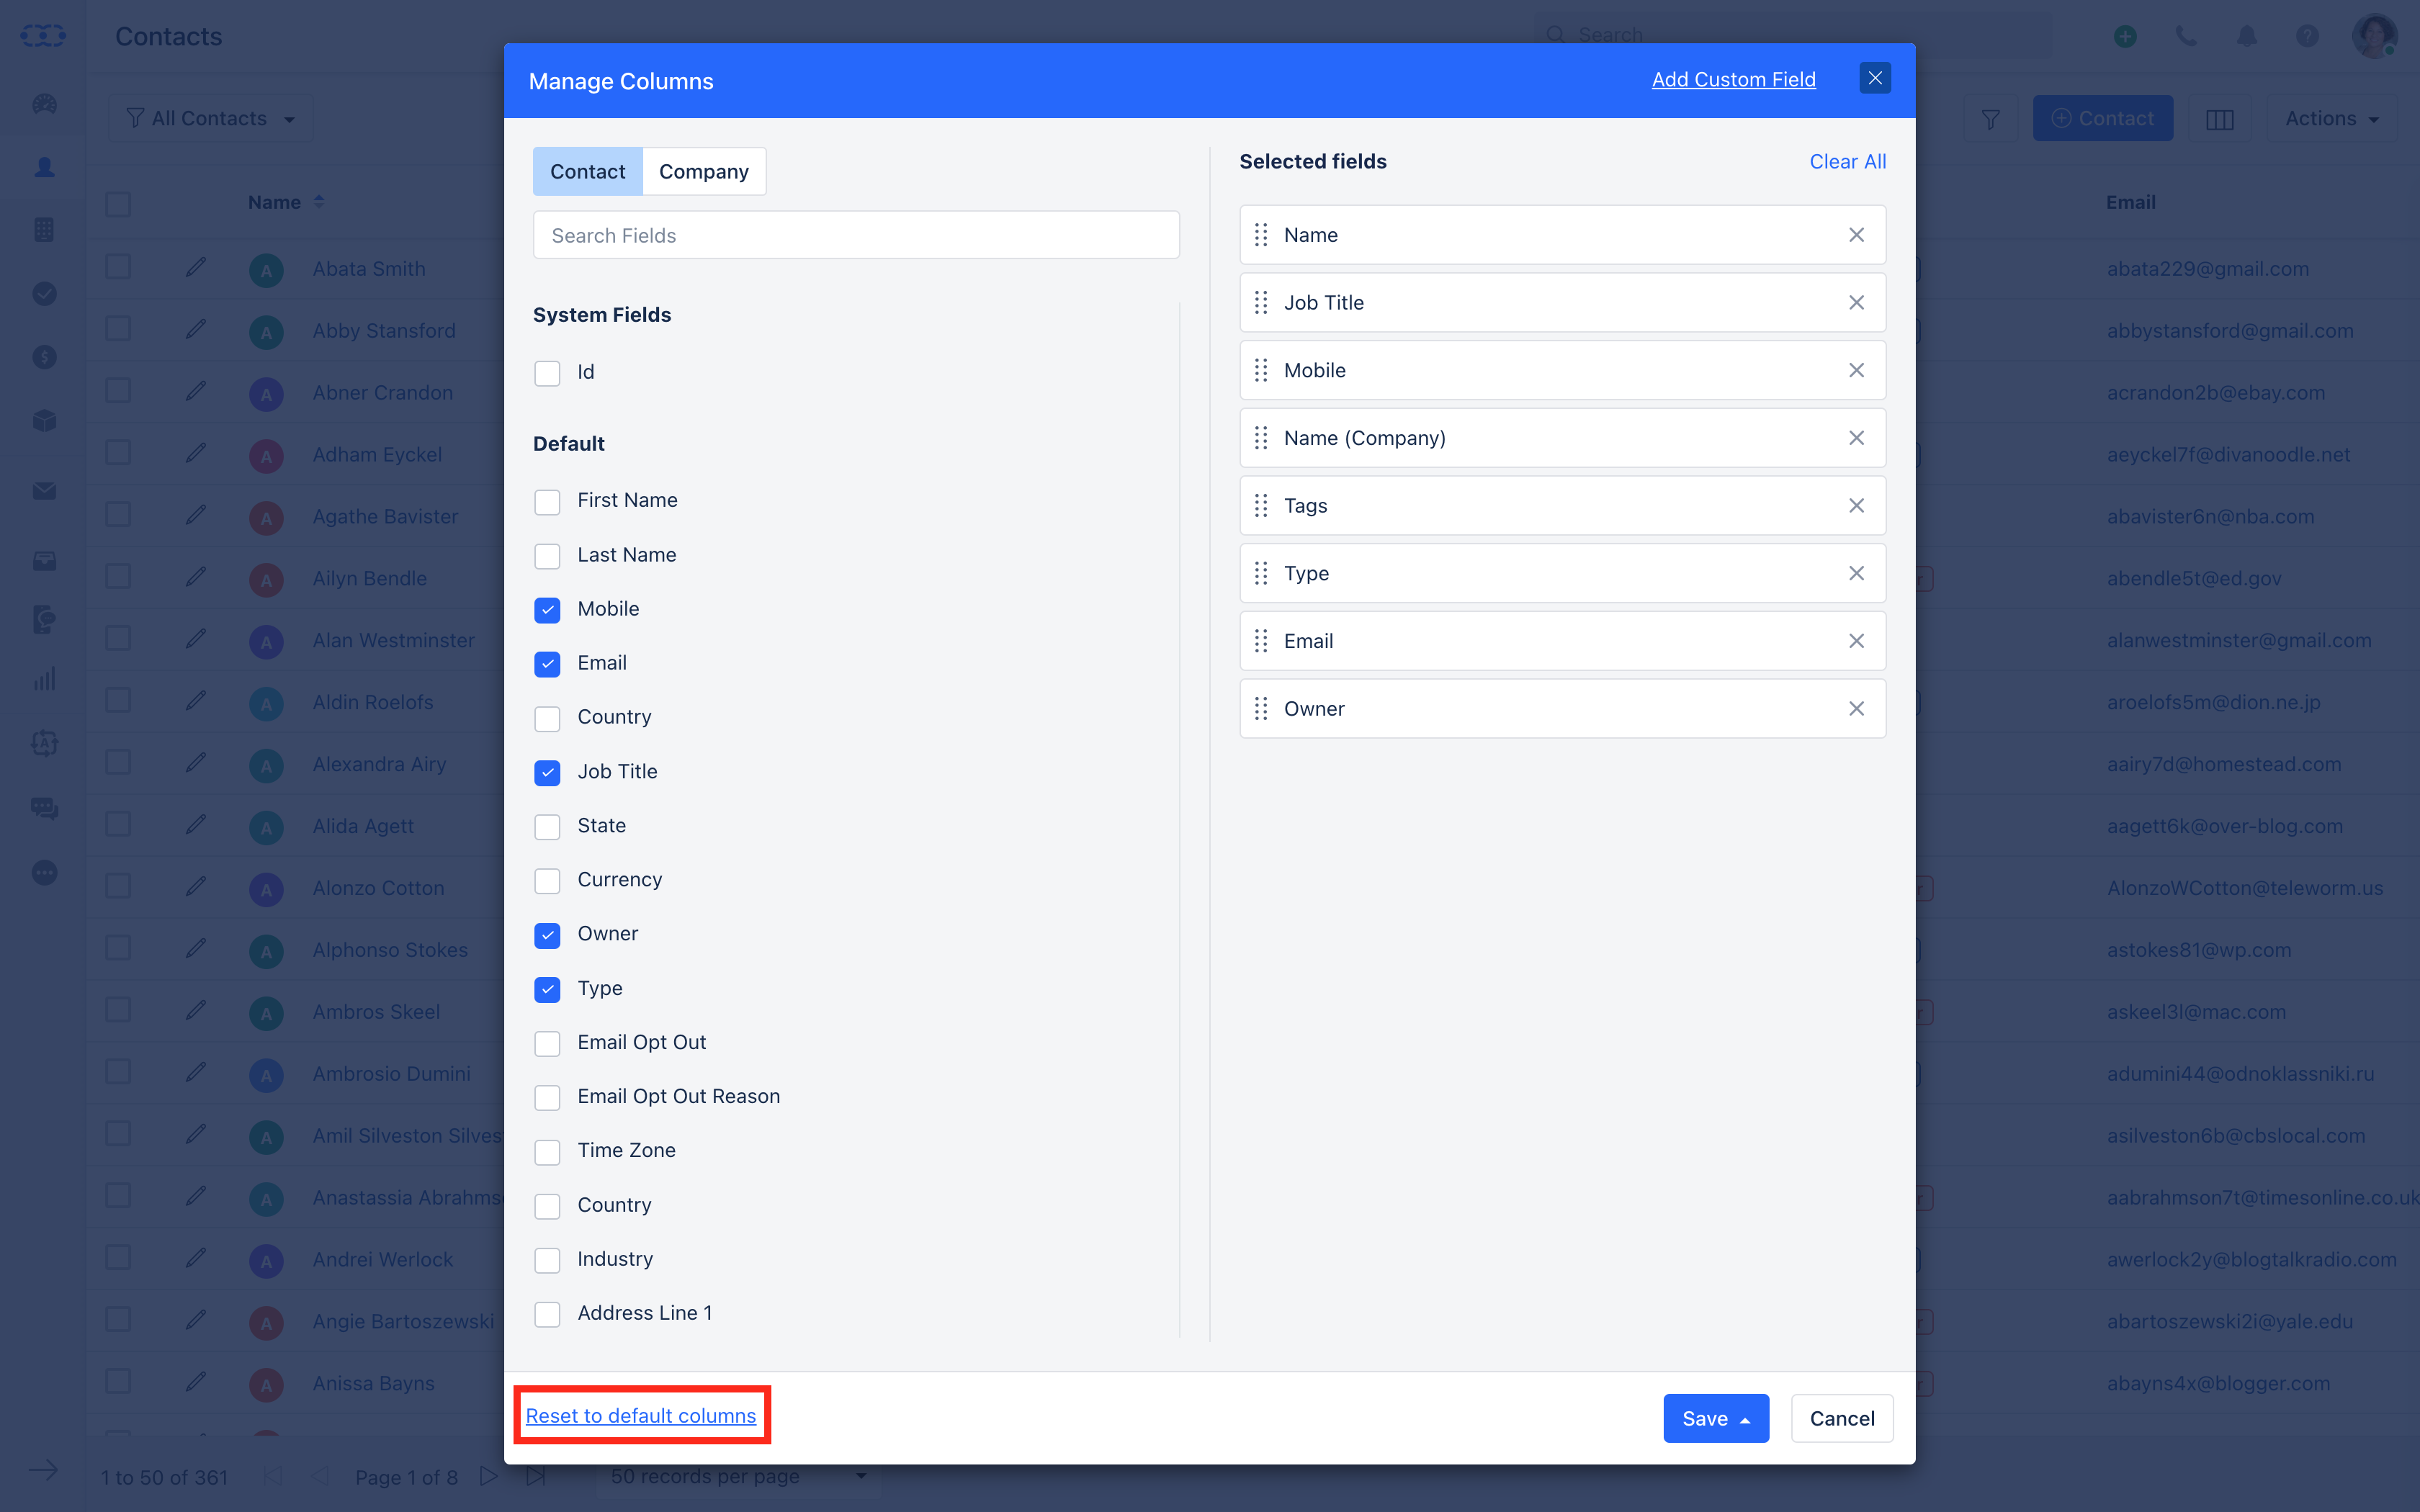The image size is (2420, 1512).
Task: Switch to the Contact tab
Action: 588,172
